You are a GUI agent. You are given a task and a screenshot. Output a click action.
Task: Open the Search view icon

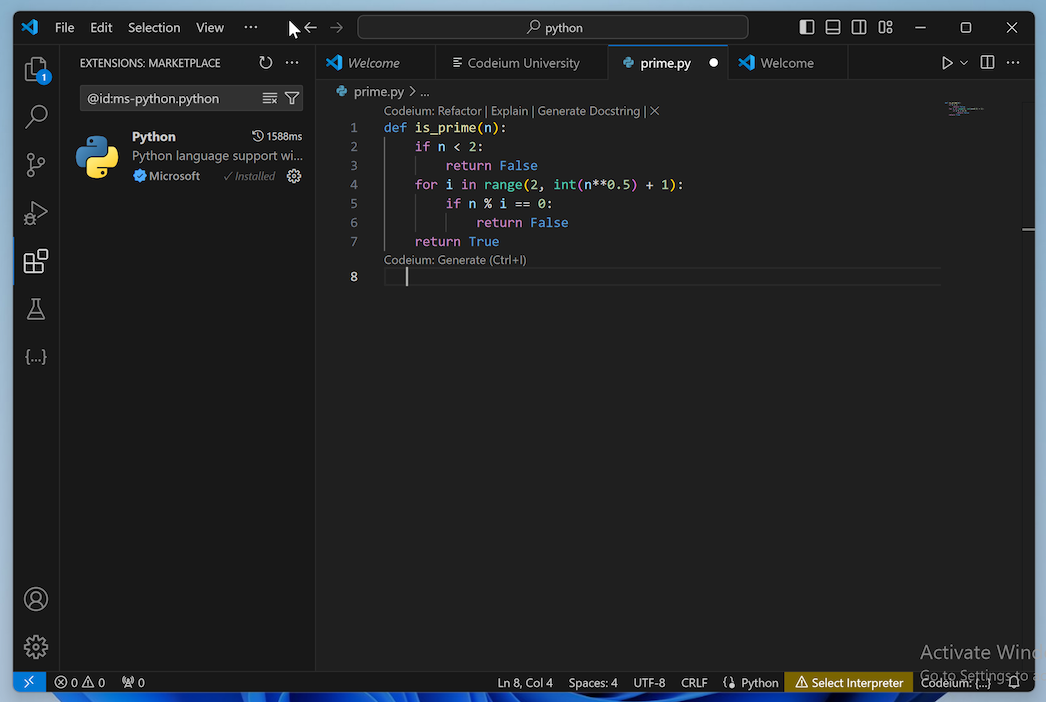(36, 117)
